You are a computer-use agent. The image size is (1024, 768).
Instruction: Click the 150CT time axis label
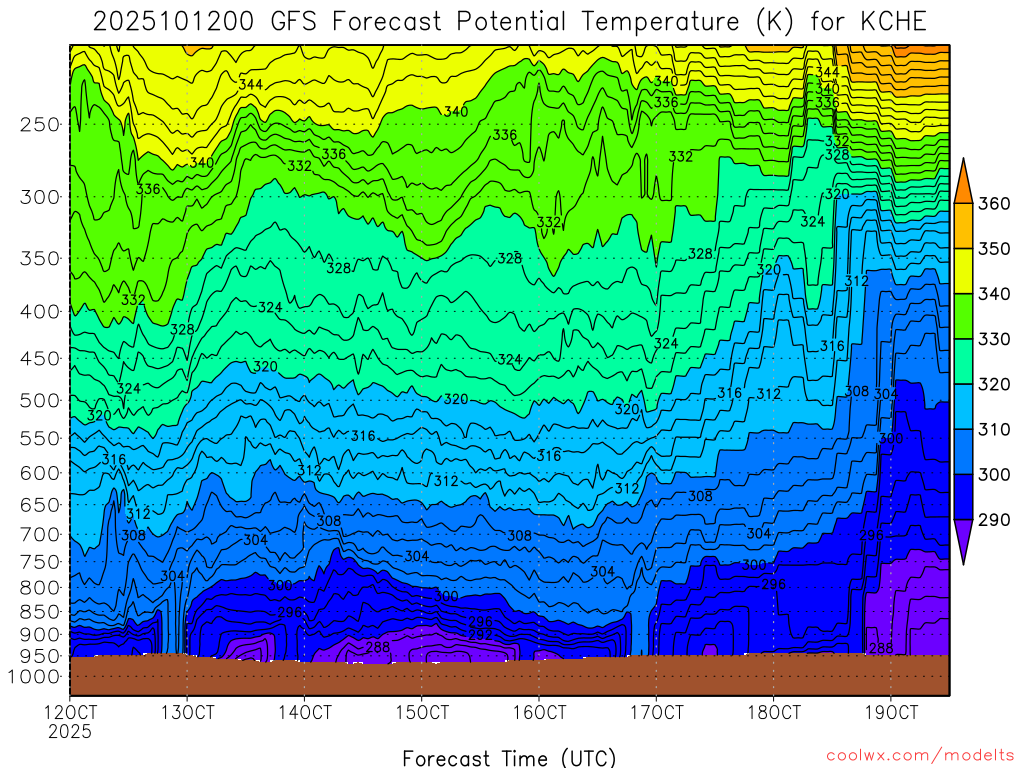click(422, 712)
